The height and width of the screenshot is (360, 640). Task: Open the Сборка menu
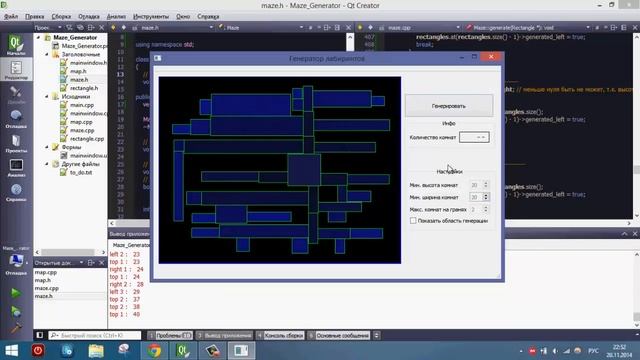pos(61,16)
